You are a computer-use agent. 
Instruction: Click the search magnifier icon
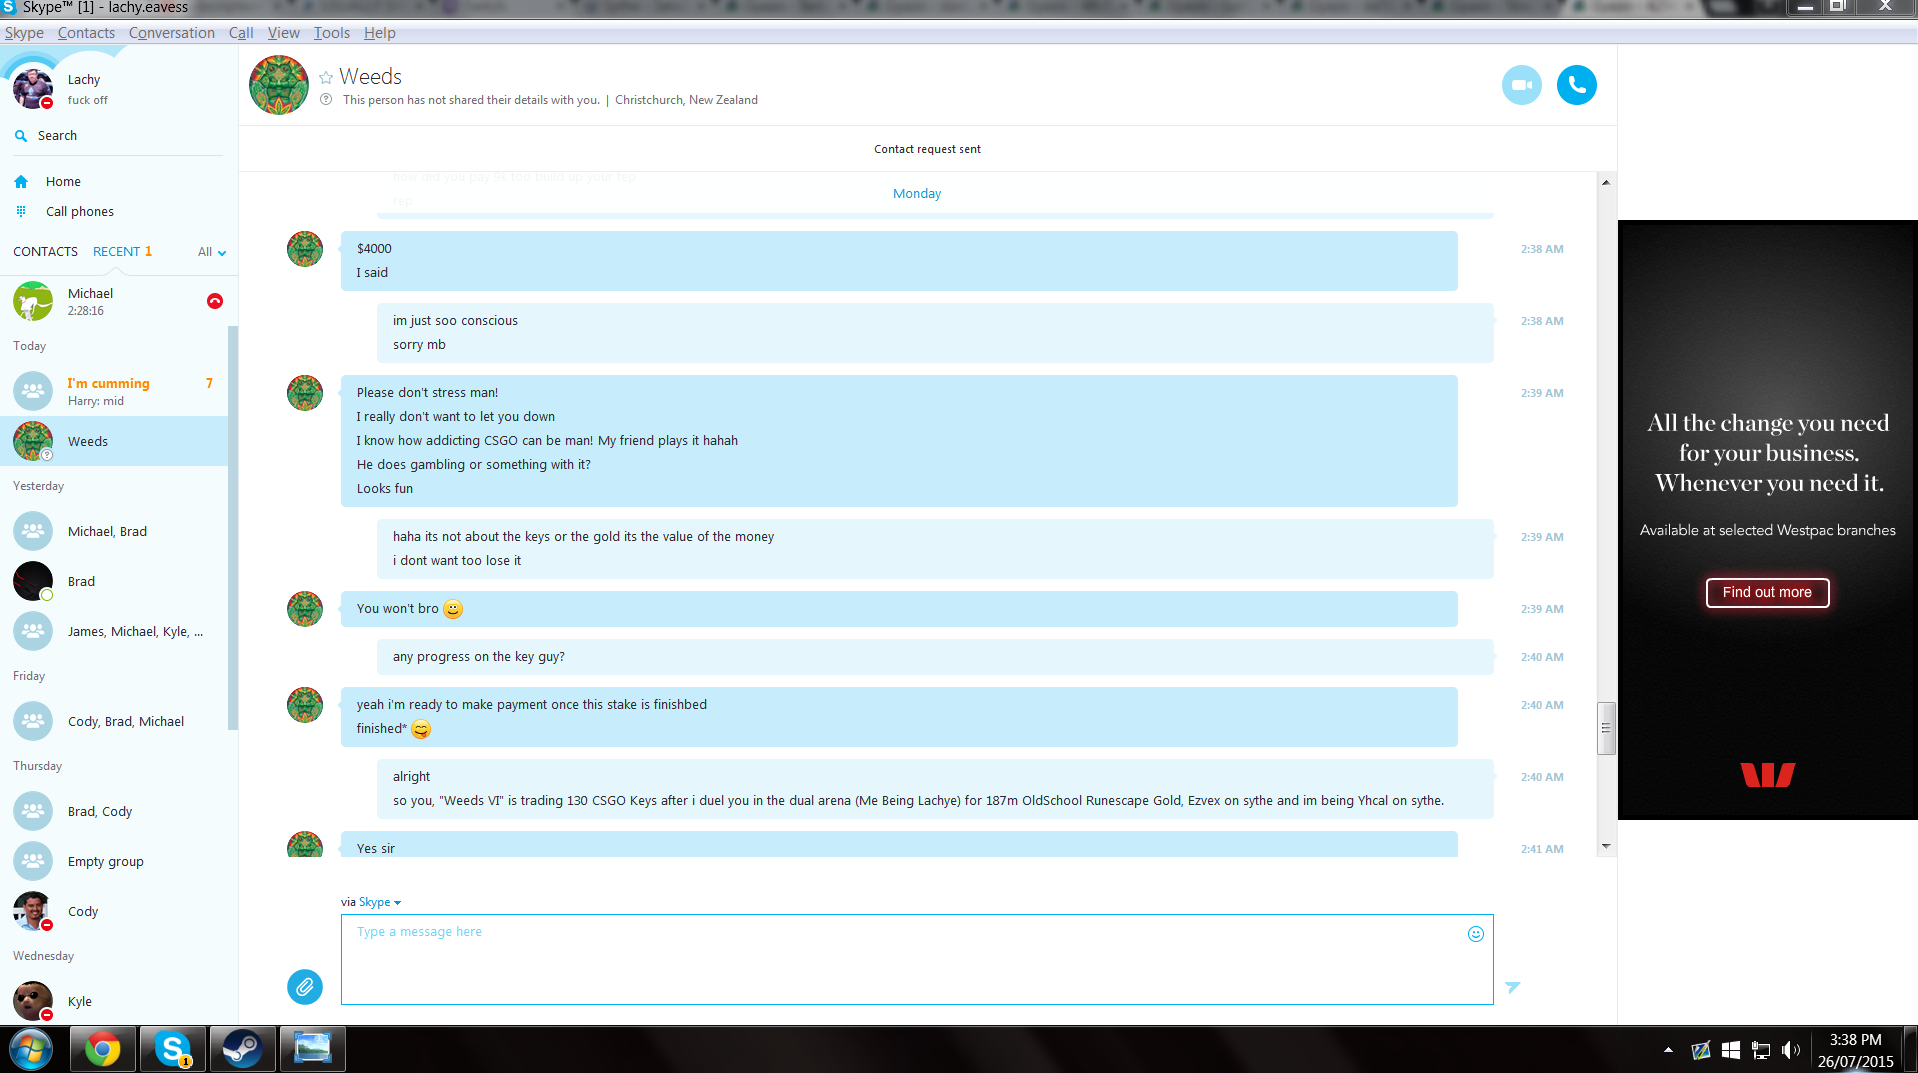(x=21, y=136)
